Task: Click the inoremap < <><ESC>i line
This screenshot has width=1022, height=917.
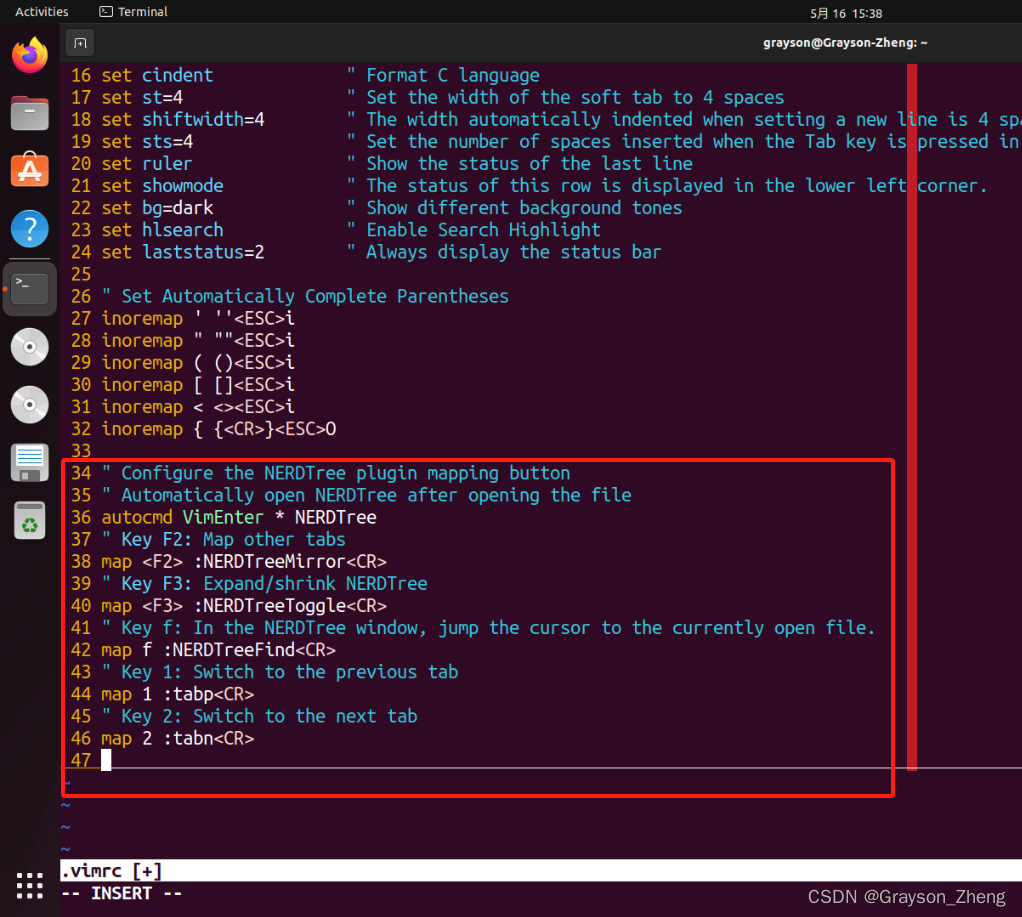Action: [x=198, y=408]
